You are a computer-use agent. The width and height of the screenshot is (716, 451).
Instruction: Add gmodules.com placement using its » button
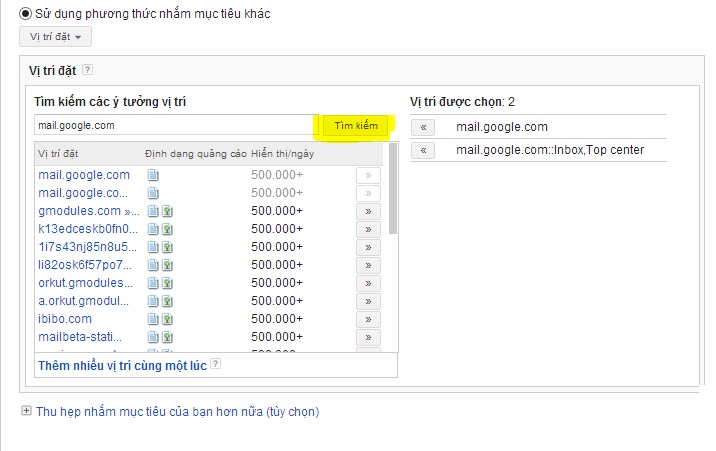click(368, 211)
